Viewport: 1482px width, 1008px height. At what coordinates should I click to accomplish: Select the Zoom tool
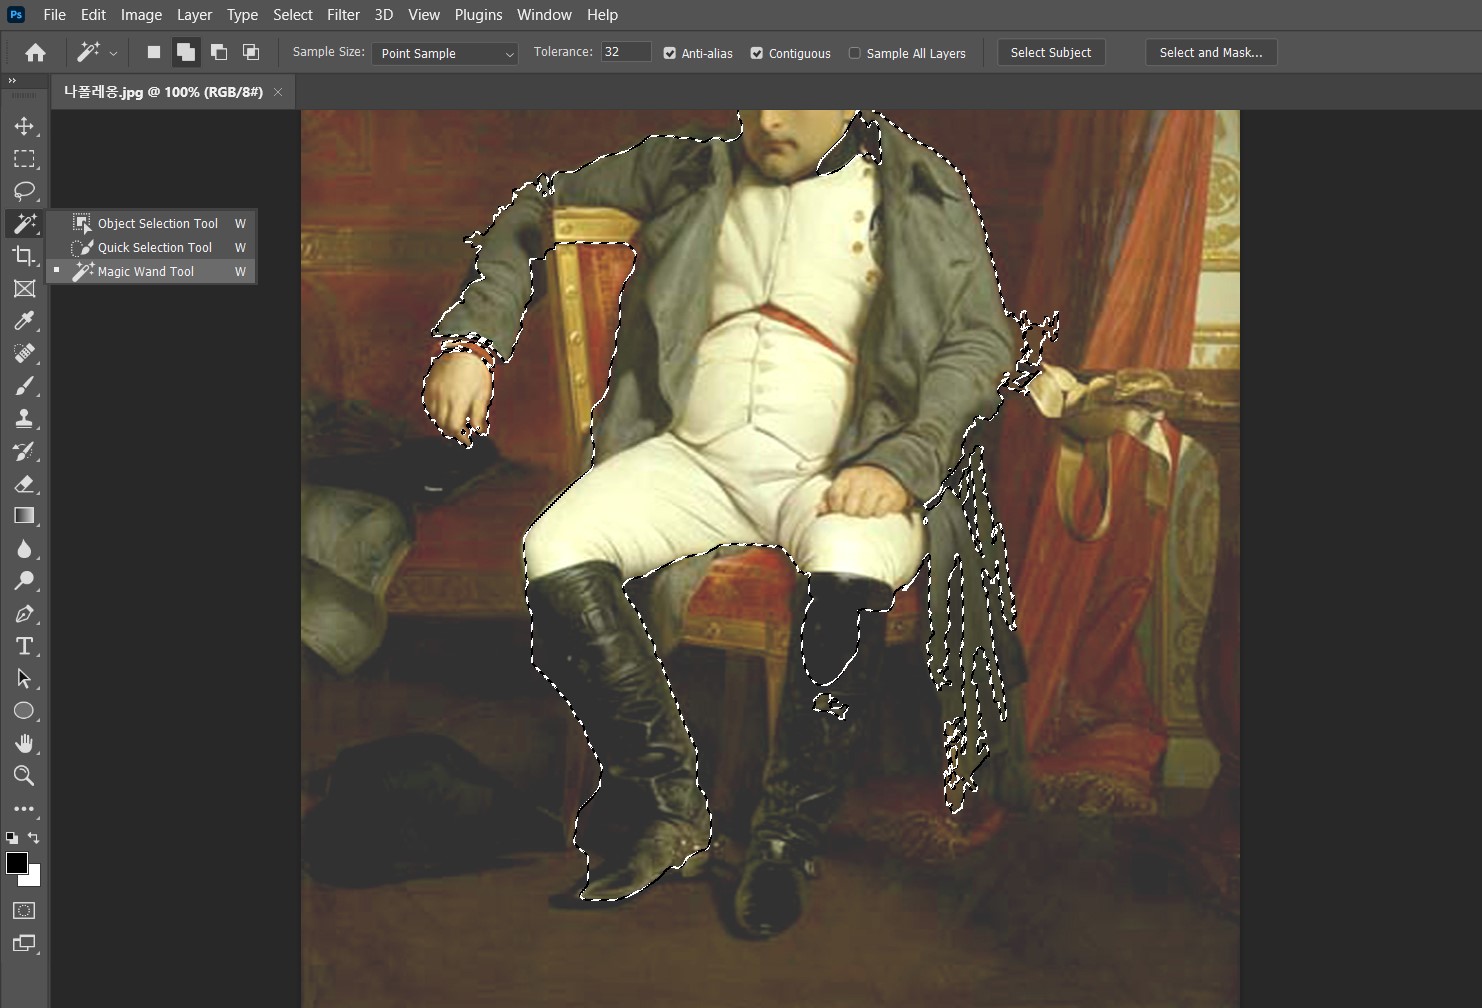point(24,776)
